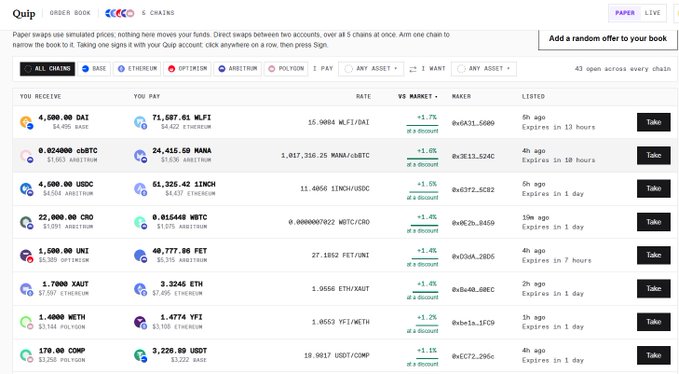Click maker address 0x3E13…524C
Viewport: 679px width, 374px height.
(x=473, y=156)
